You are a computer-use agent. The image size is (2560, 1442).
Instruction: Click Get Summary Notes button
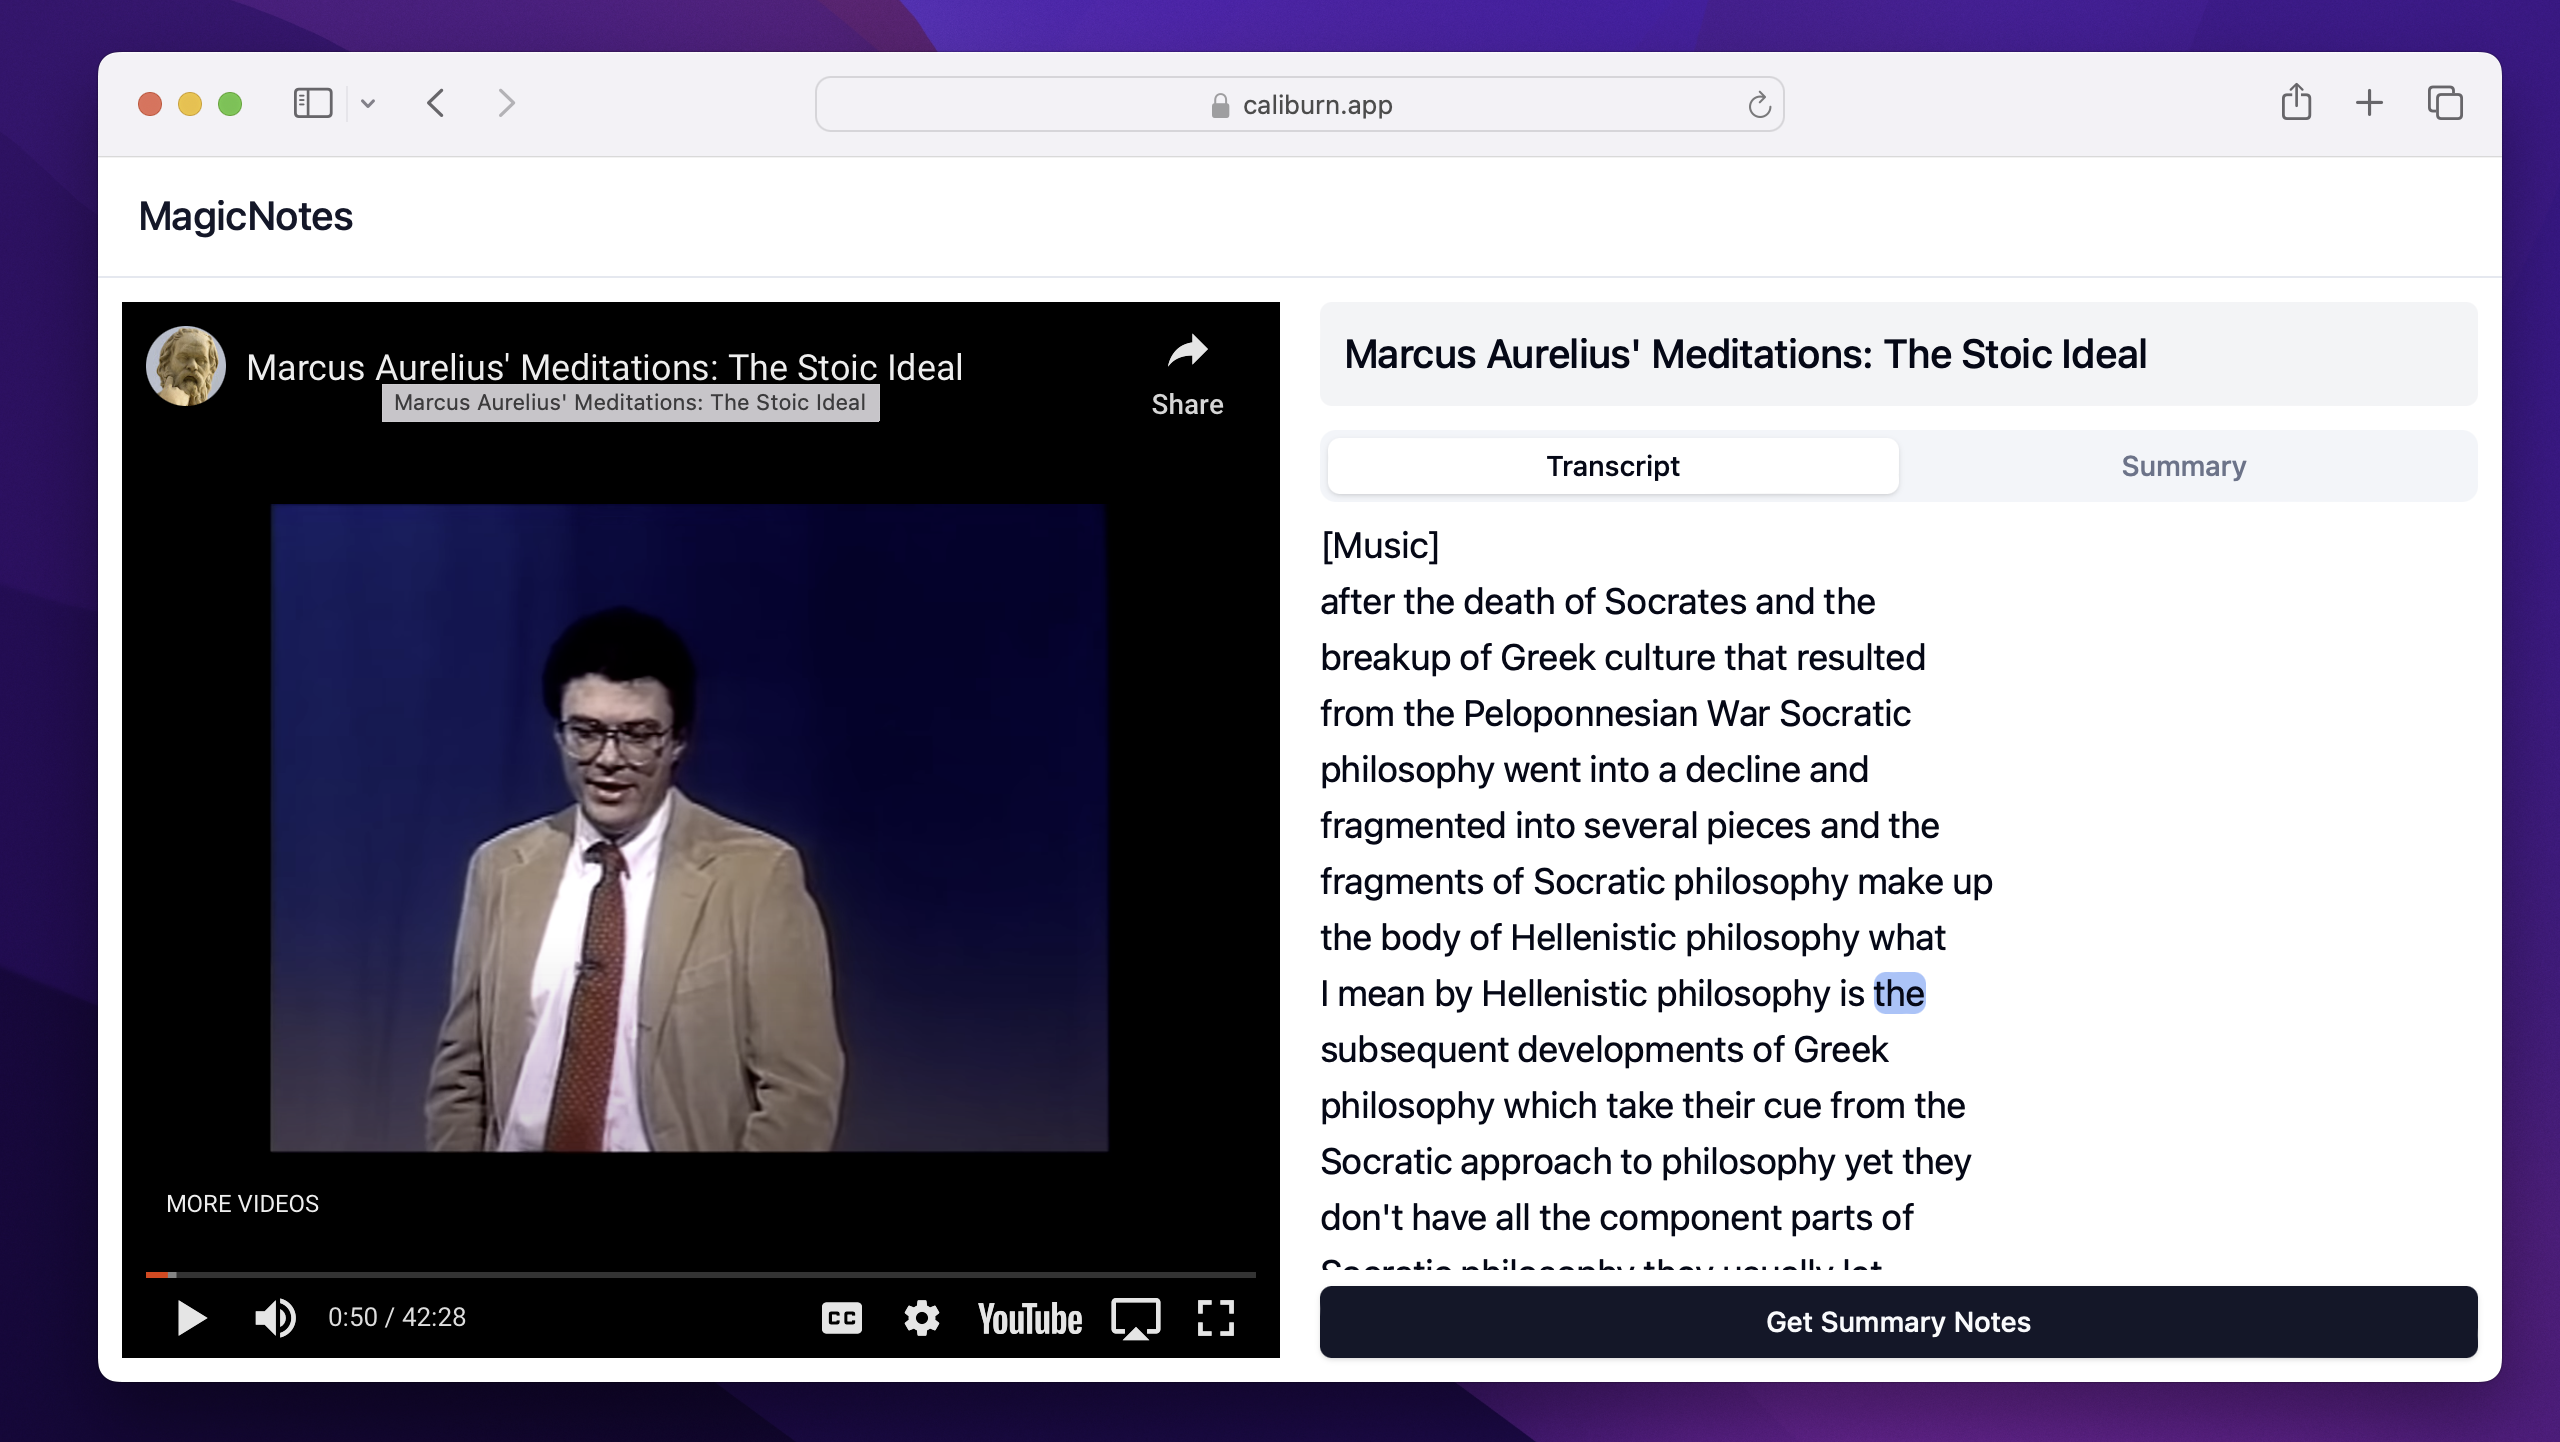(x=1897, y=1321)
